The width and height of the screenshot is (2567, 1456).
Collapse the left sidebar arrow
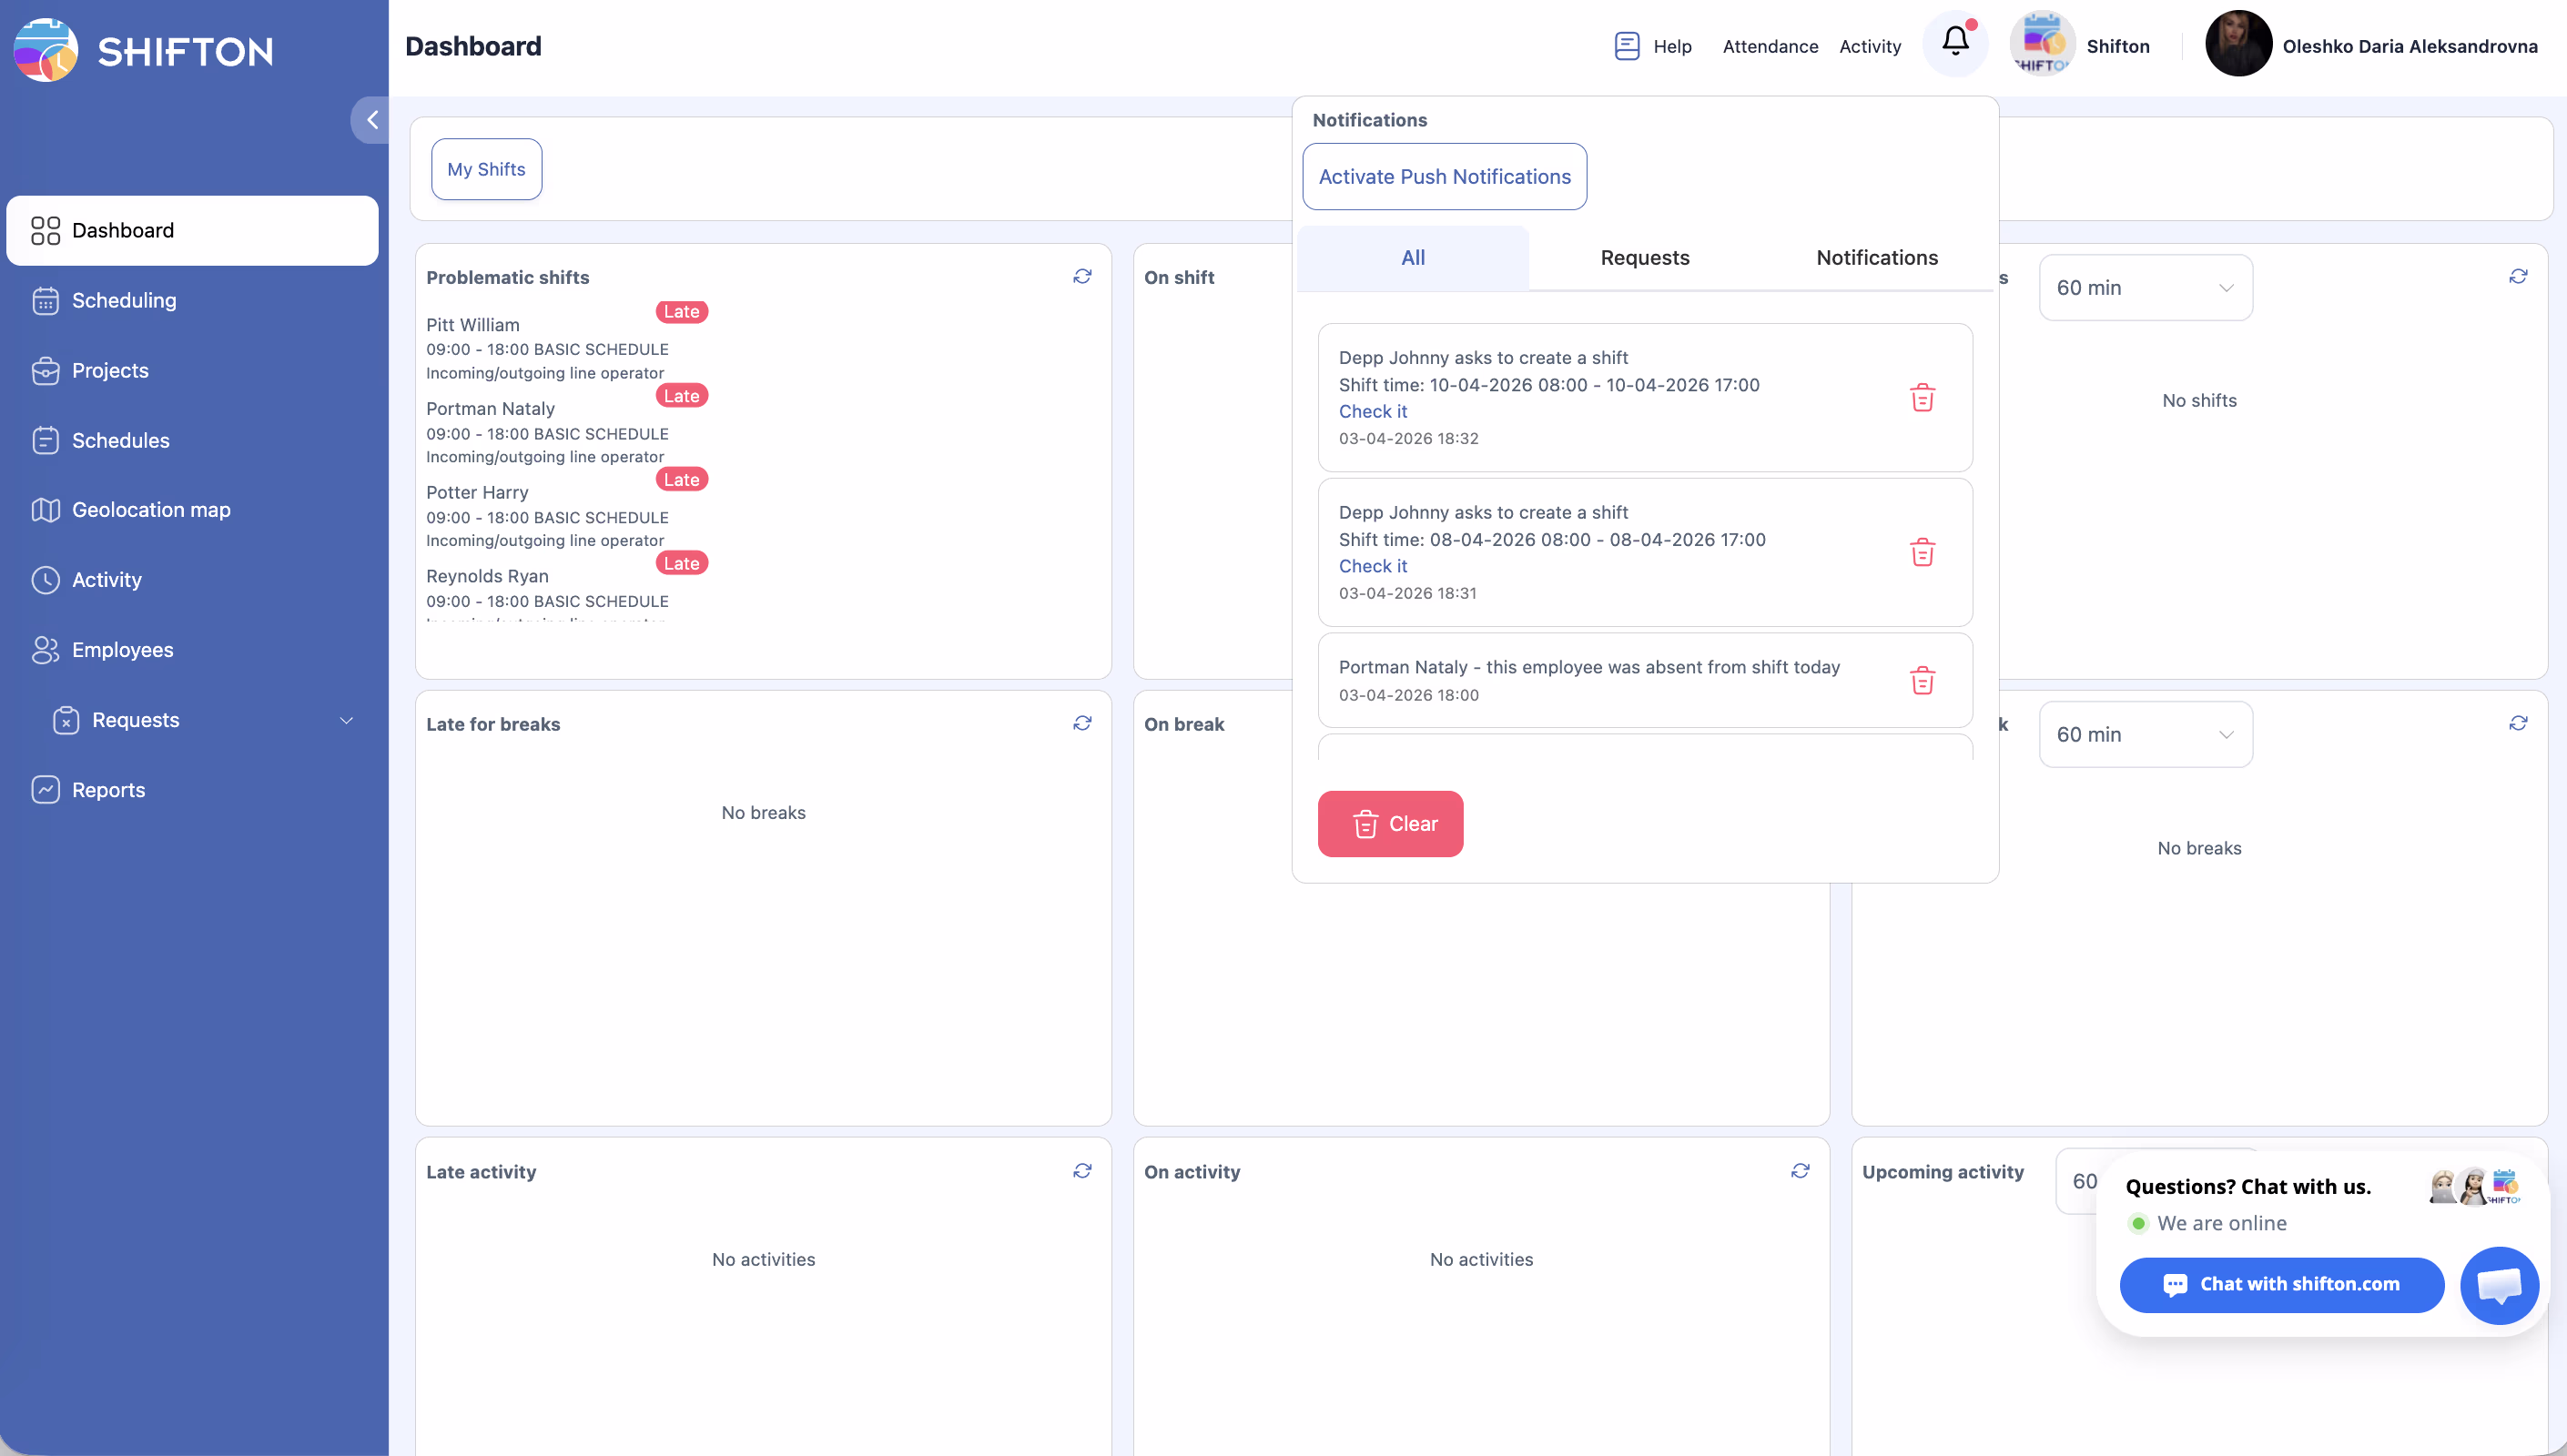click(372, 120)
